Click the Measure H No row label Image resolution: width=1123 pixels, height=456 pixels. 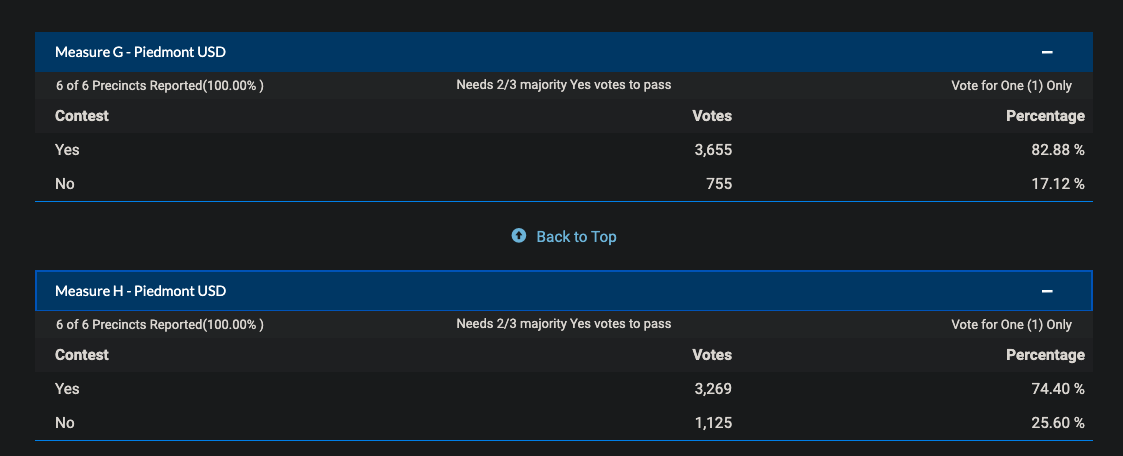point(64,423)
